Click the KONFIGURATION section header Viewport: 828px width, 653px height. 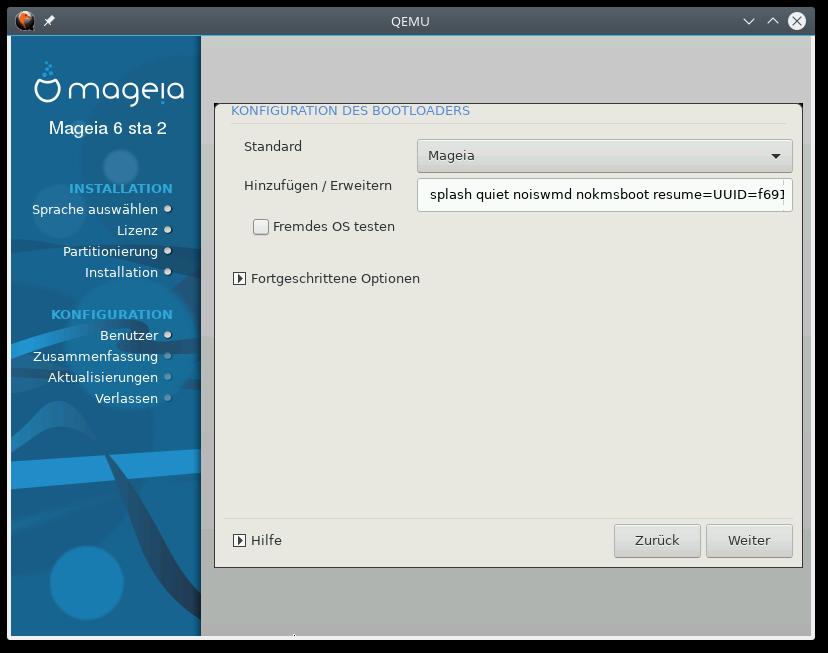112,315
